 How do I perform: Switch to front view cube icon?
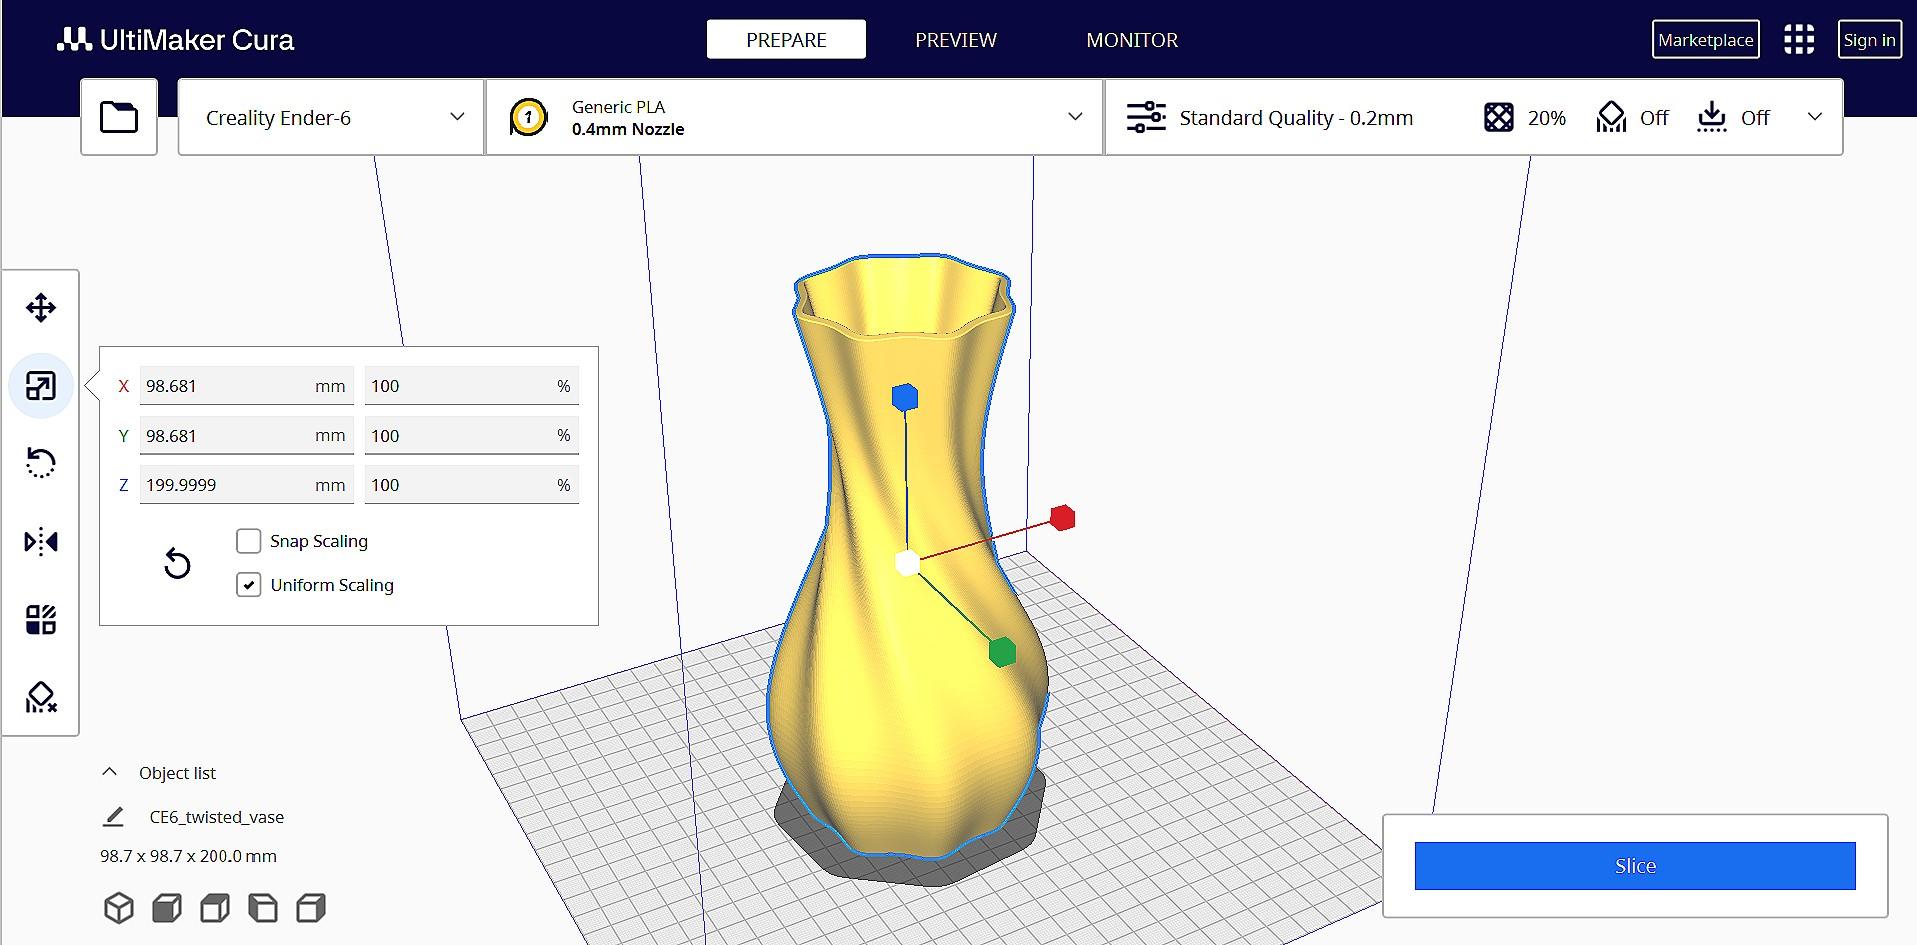tap(167, 908)
